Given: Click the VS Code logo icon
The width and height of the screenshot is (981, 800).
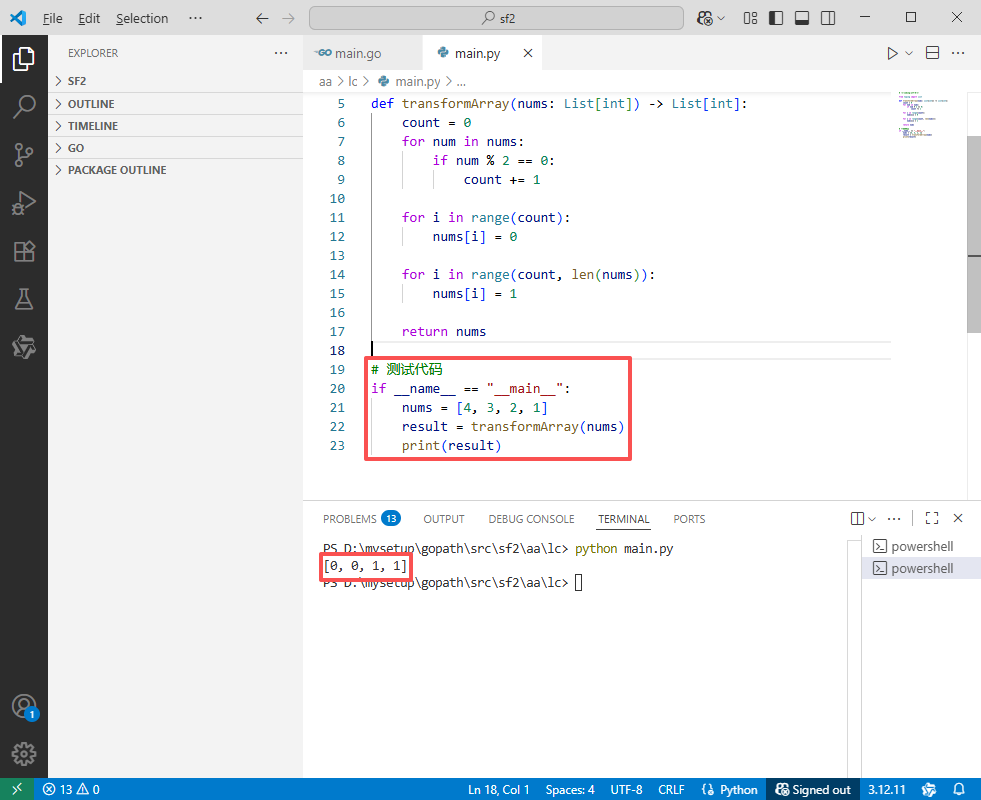Looking at the screenshot, I should [18, 18].
